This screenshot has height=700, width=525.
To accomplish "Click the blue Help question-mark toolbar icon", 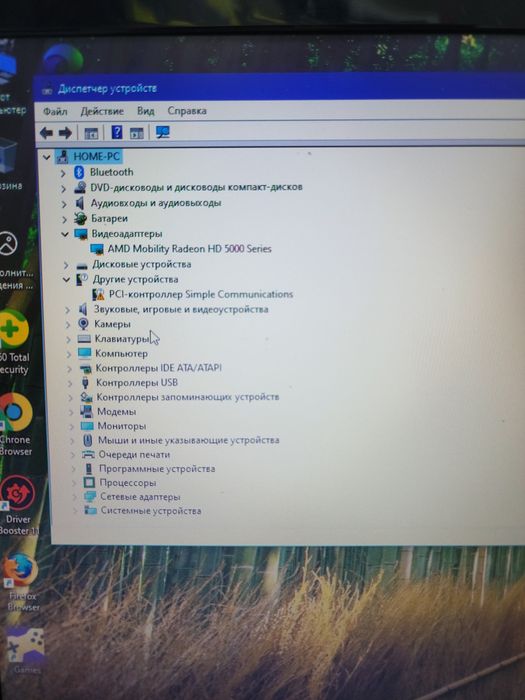I will click(117, 132).
